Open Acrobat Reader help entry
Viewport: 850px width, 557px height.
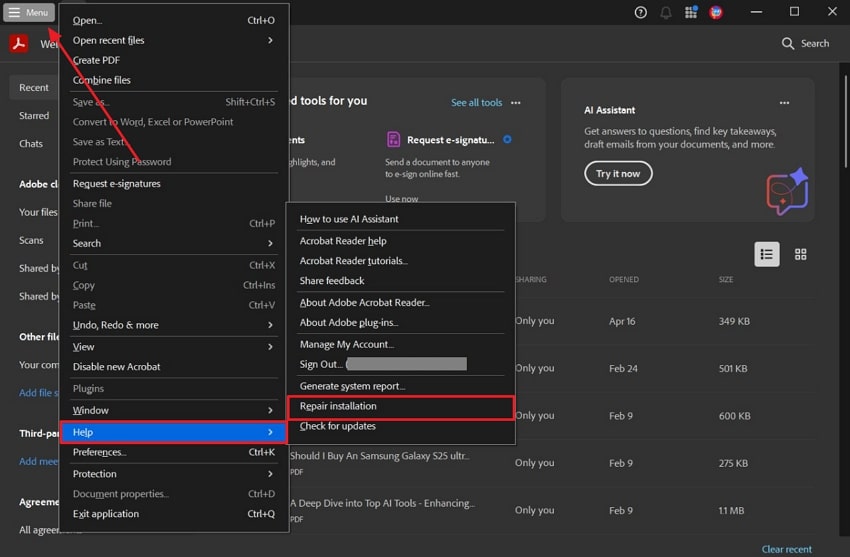pos(401,241)
